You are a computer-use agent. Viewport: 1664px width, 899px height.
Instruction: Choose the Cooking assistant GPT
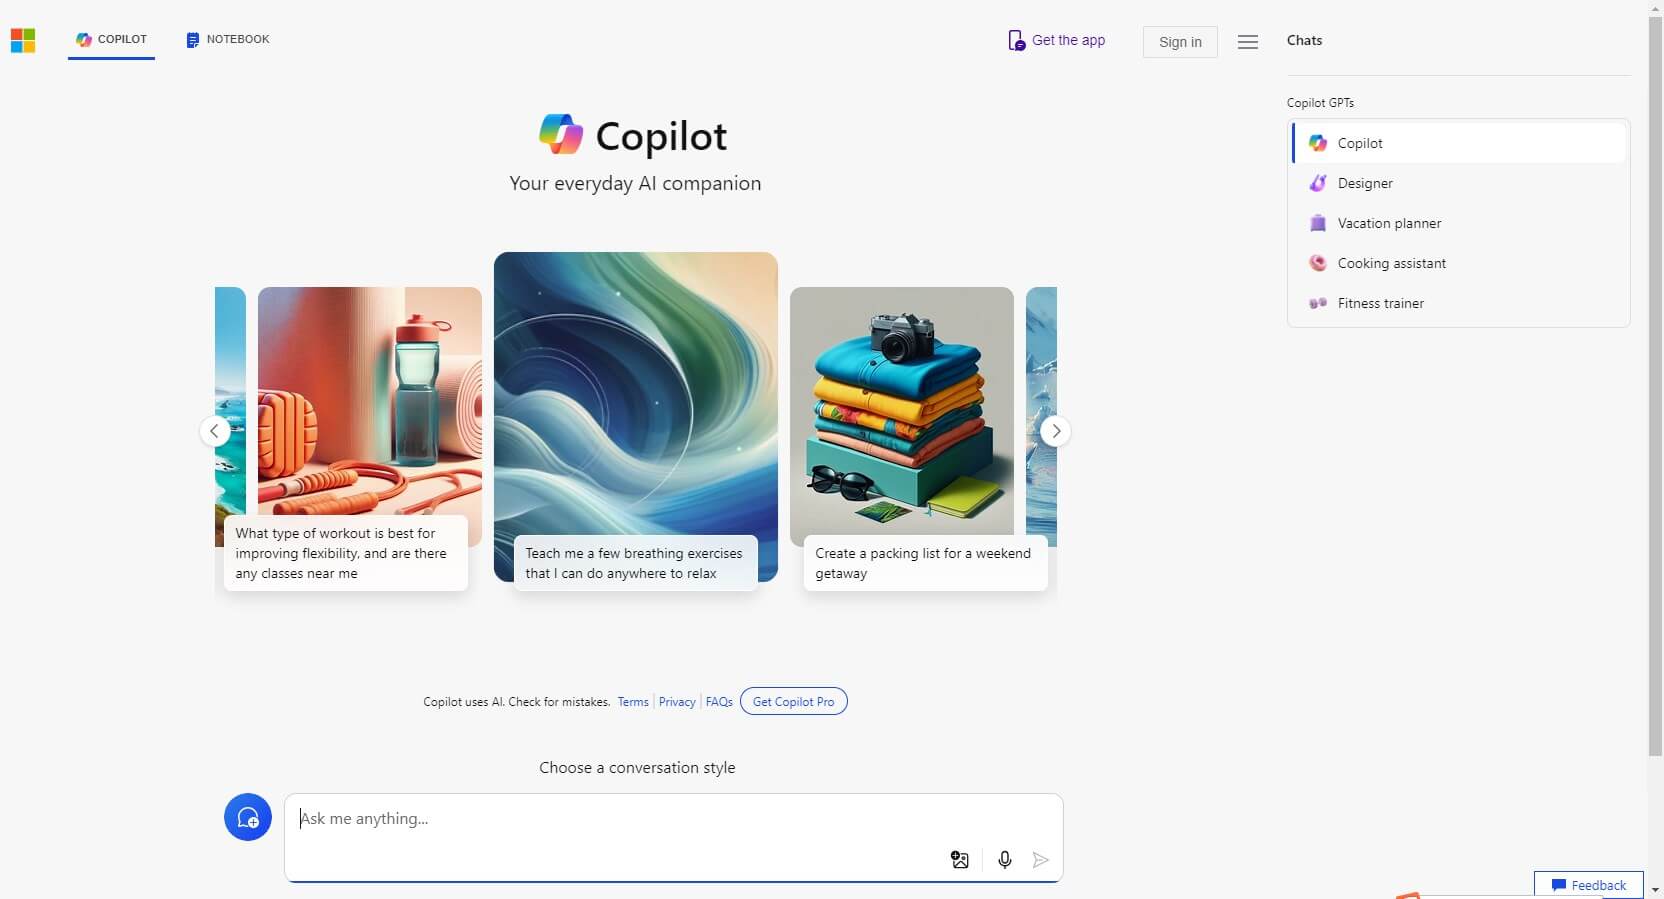point(1458,263)
